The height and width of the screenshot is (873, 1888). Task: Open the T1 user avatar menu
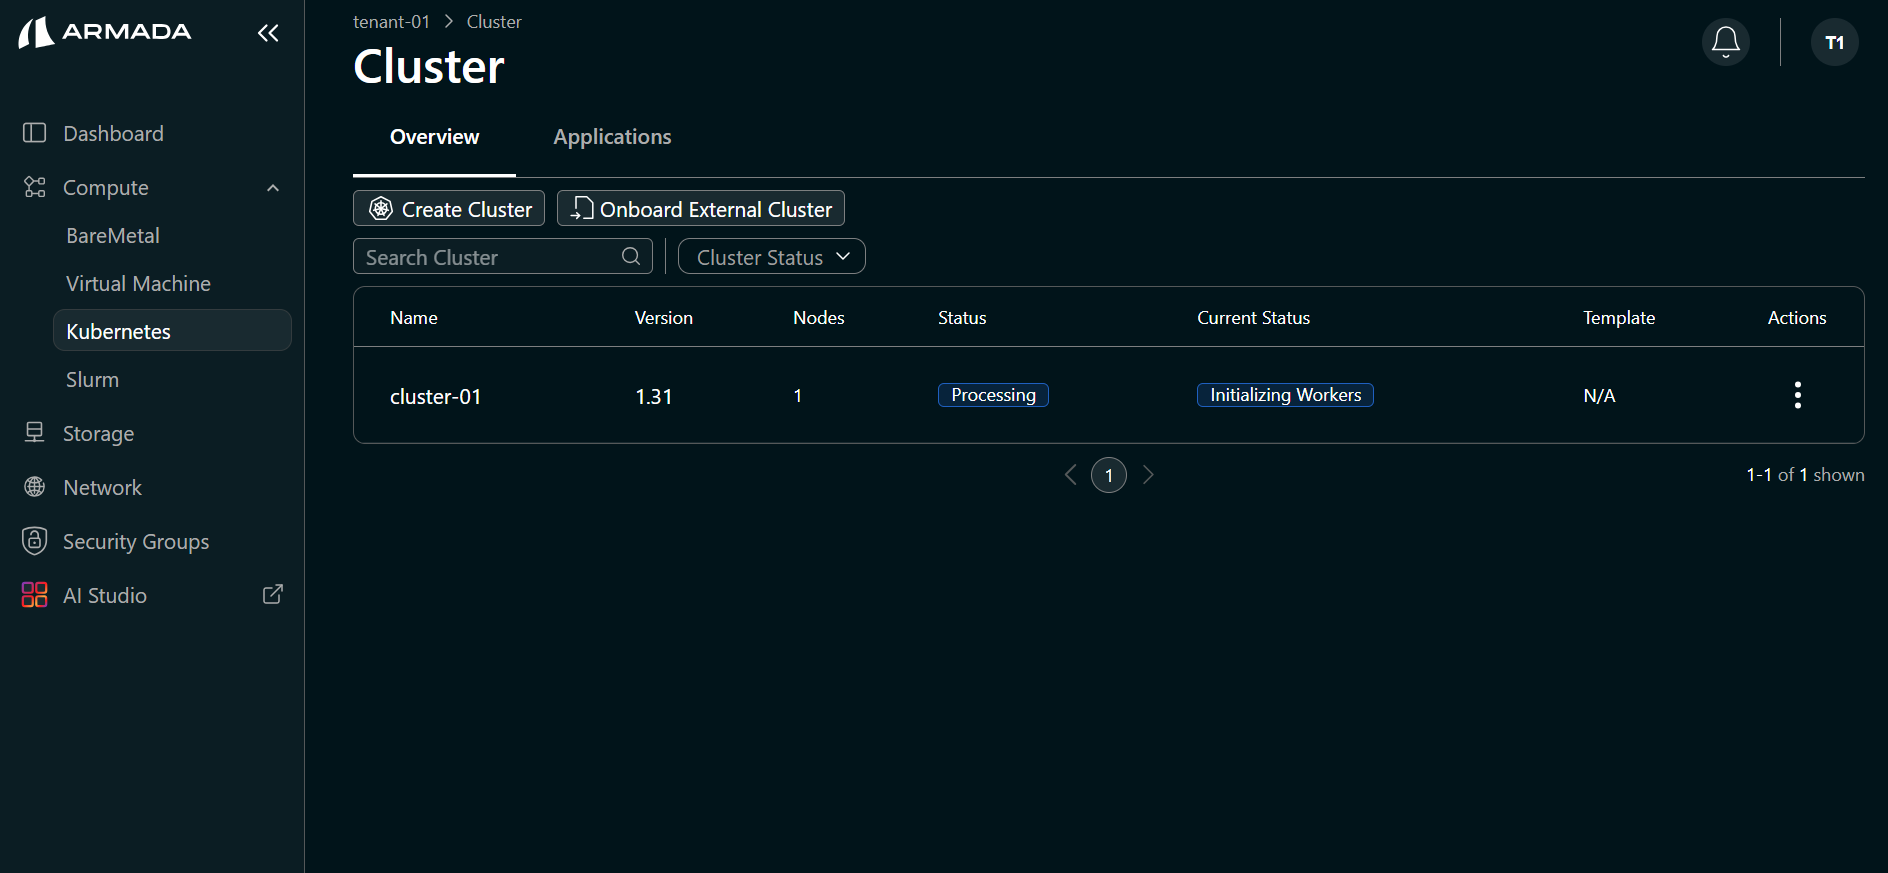click(x=1835, y=42)
